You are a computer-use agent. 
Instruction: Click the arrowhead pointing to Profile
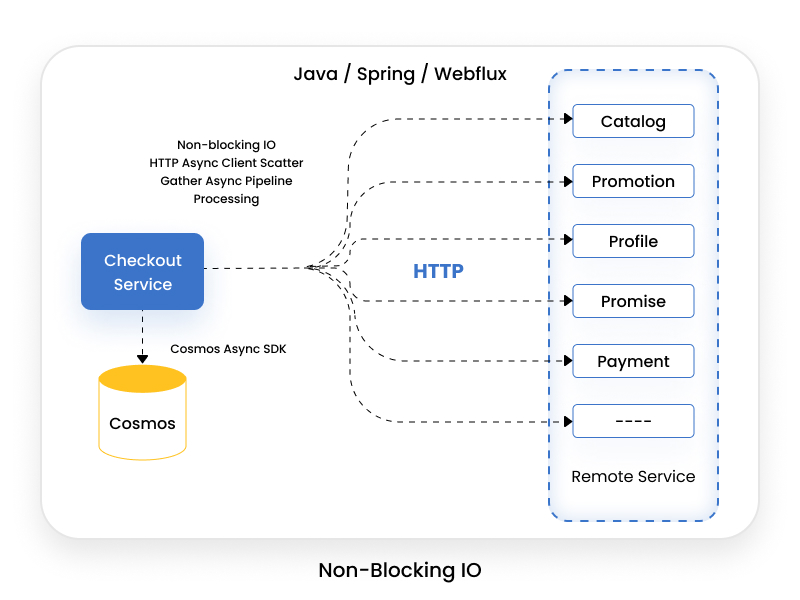(568, 239)
